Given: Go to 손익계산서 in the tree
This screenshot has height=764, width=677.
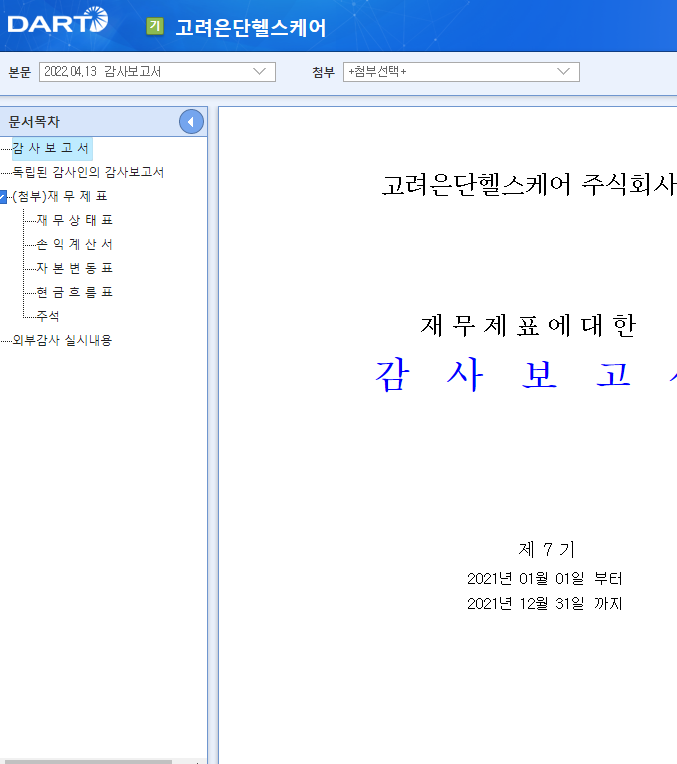Looking at the screenshot, I should point(75,244).
